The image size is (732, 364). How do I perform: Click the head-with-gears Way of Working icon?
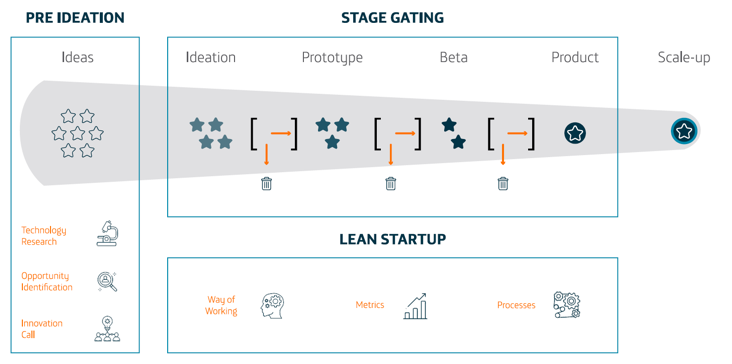tap(272, 306)
